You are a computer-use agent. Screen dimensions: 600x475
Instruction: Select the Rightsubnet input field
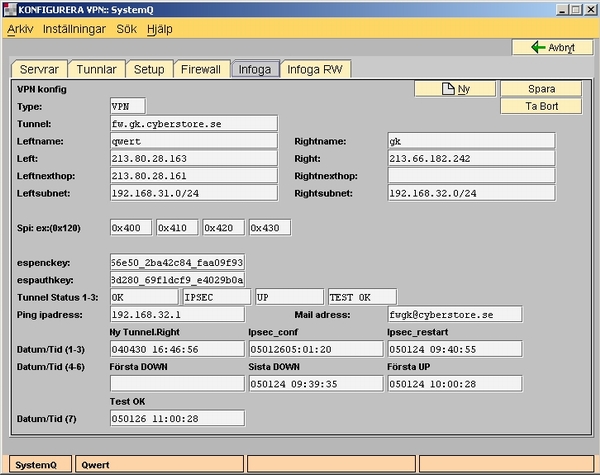point(470,193)
